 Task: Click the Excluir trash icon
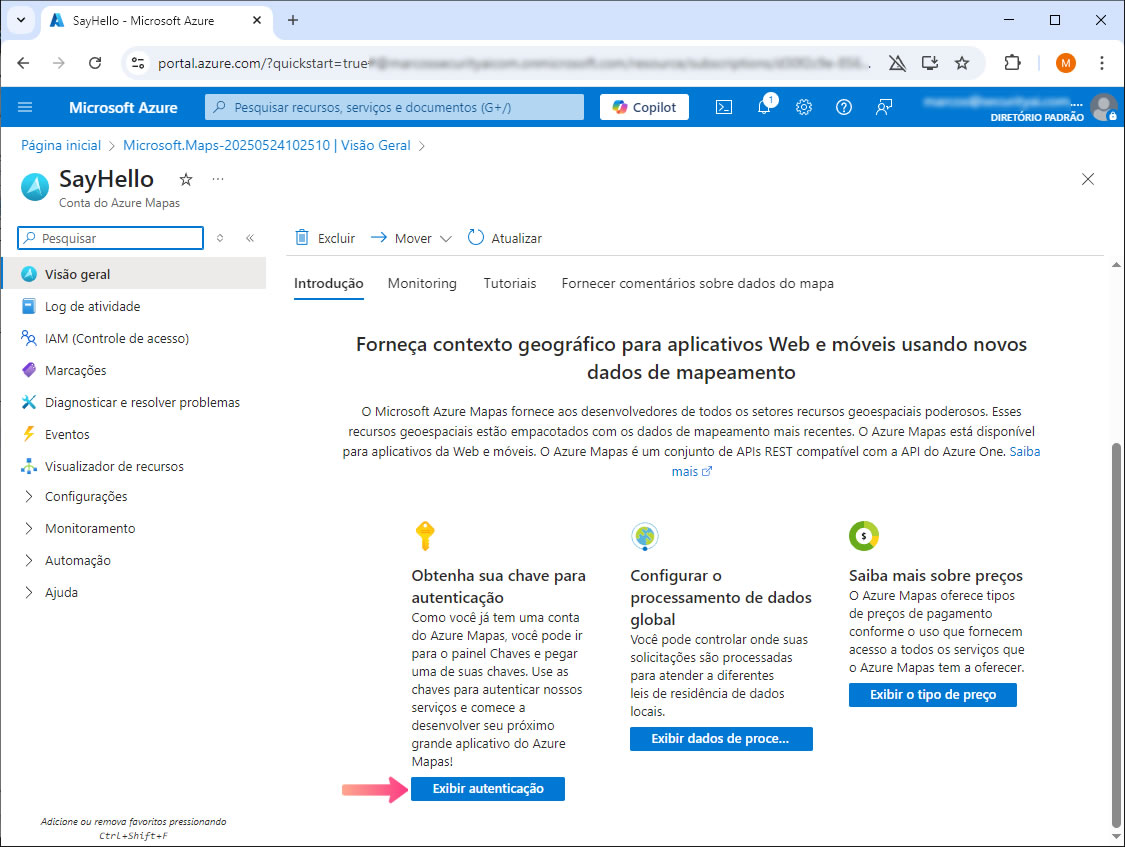tap(302, 237)
